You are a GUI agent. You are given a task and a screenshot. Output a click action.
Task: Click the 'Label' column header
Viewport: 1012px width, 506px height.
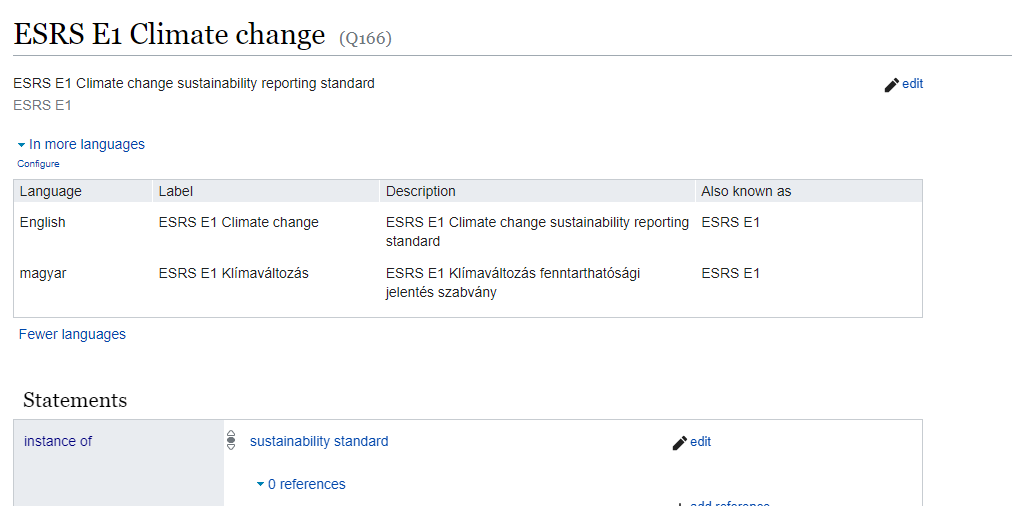[x=176, y=191]
